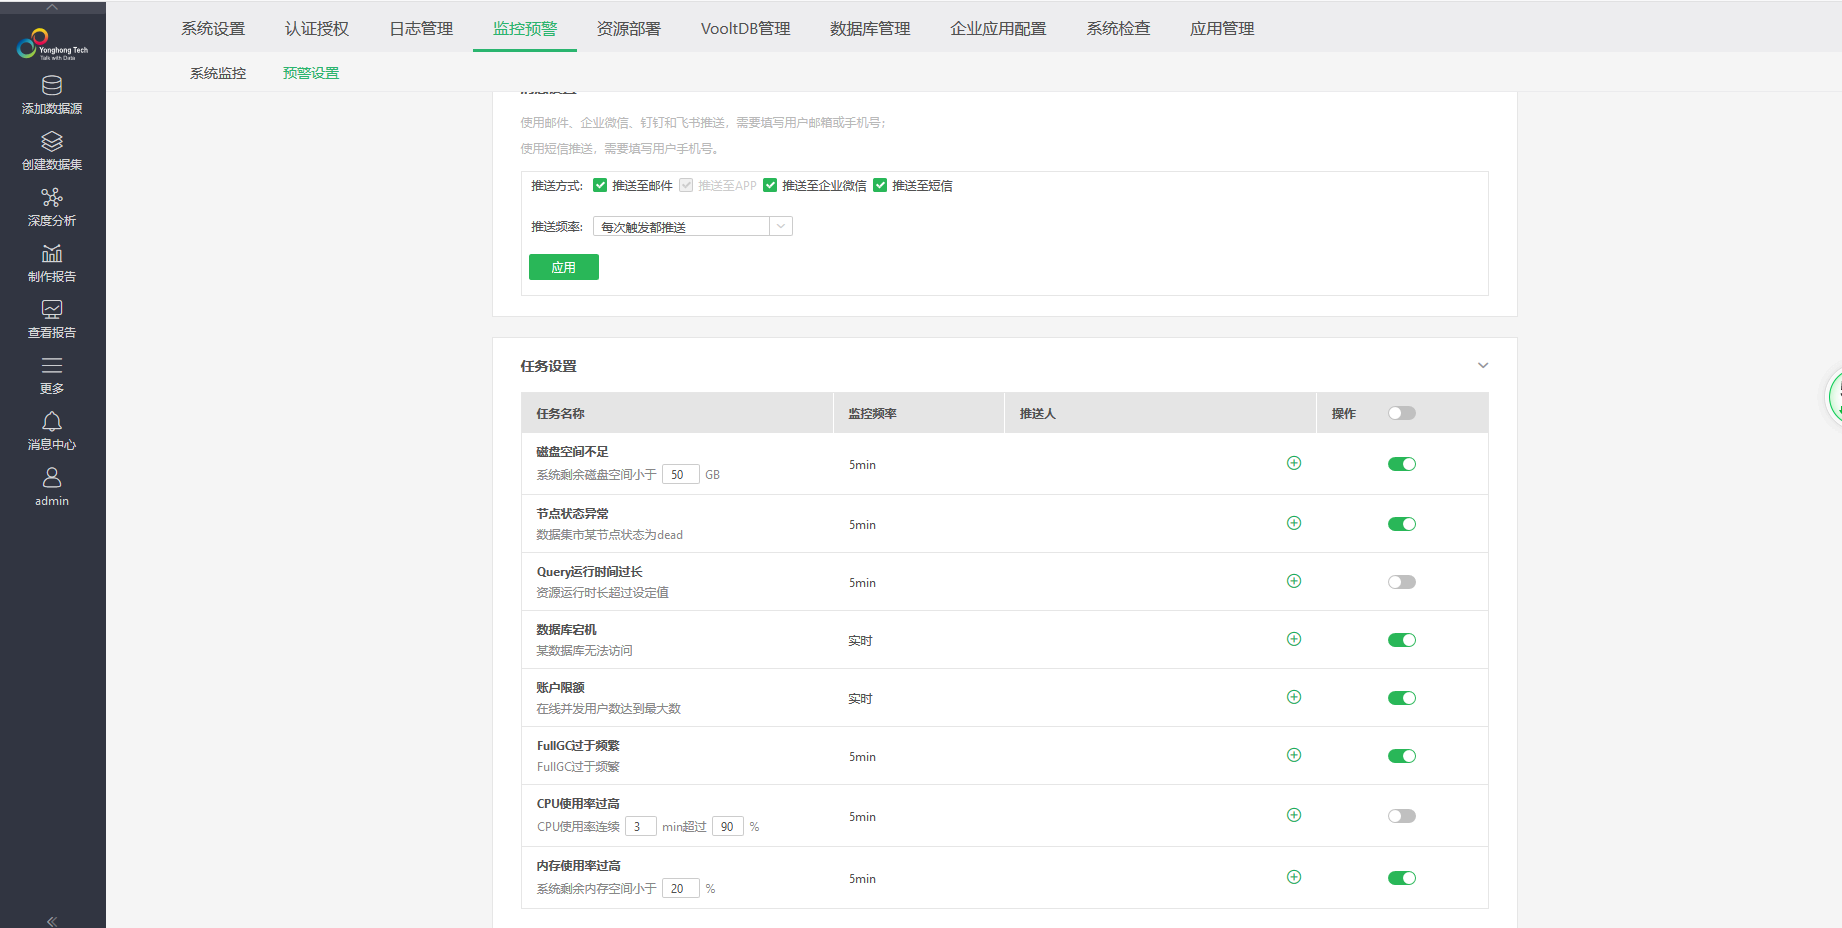This screenshot has width=1842, height=928.
Task: Edit CPU usage percent field showing 90
Action: 728,826
